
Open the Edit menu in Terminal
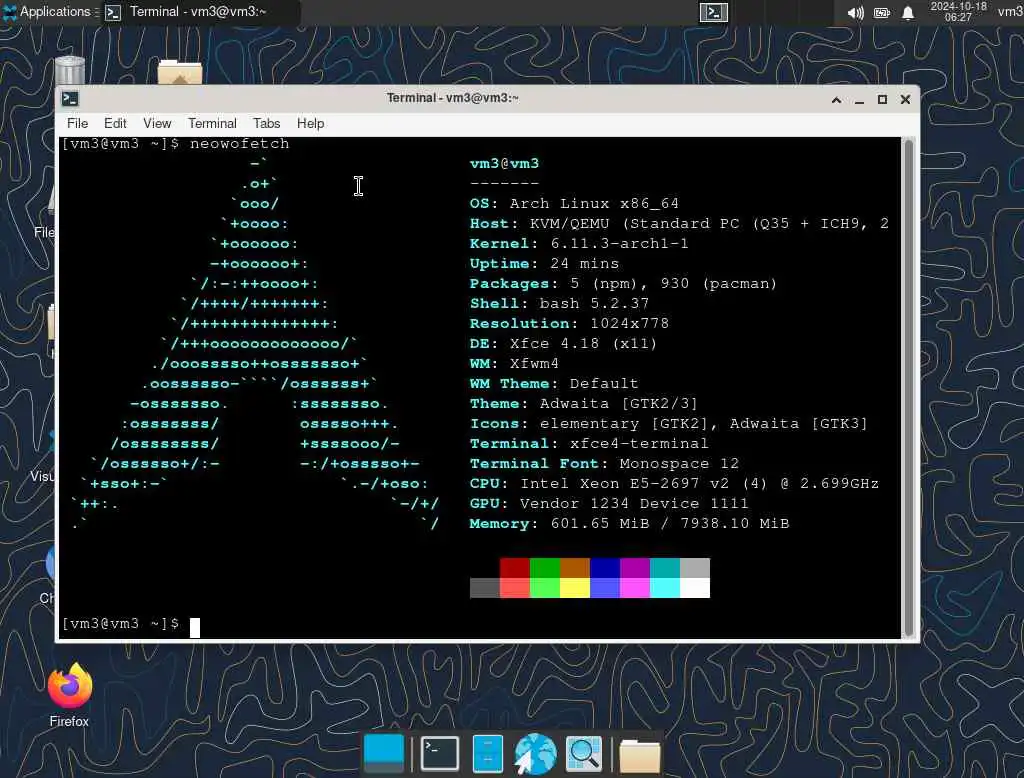coord(115,123)
